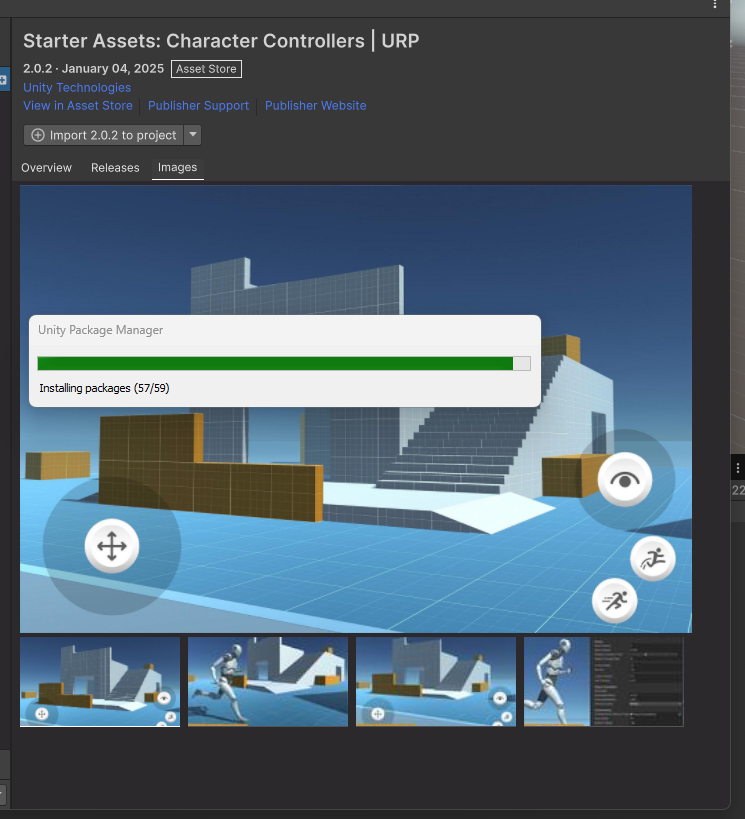Click the Installing packages (57/59) text
The width and height of the screenshot is (745, 819).
click(104, 388)
